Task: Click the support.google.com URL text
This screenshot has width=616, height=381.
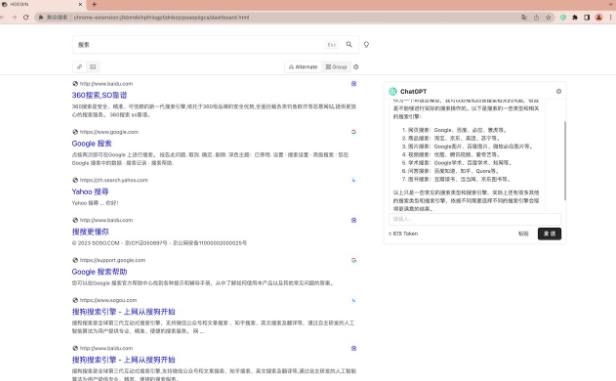Action: click(x=113, y=260)
